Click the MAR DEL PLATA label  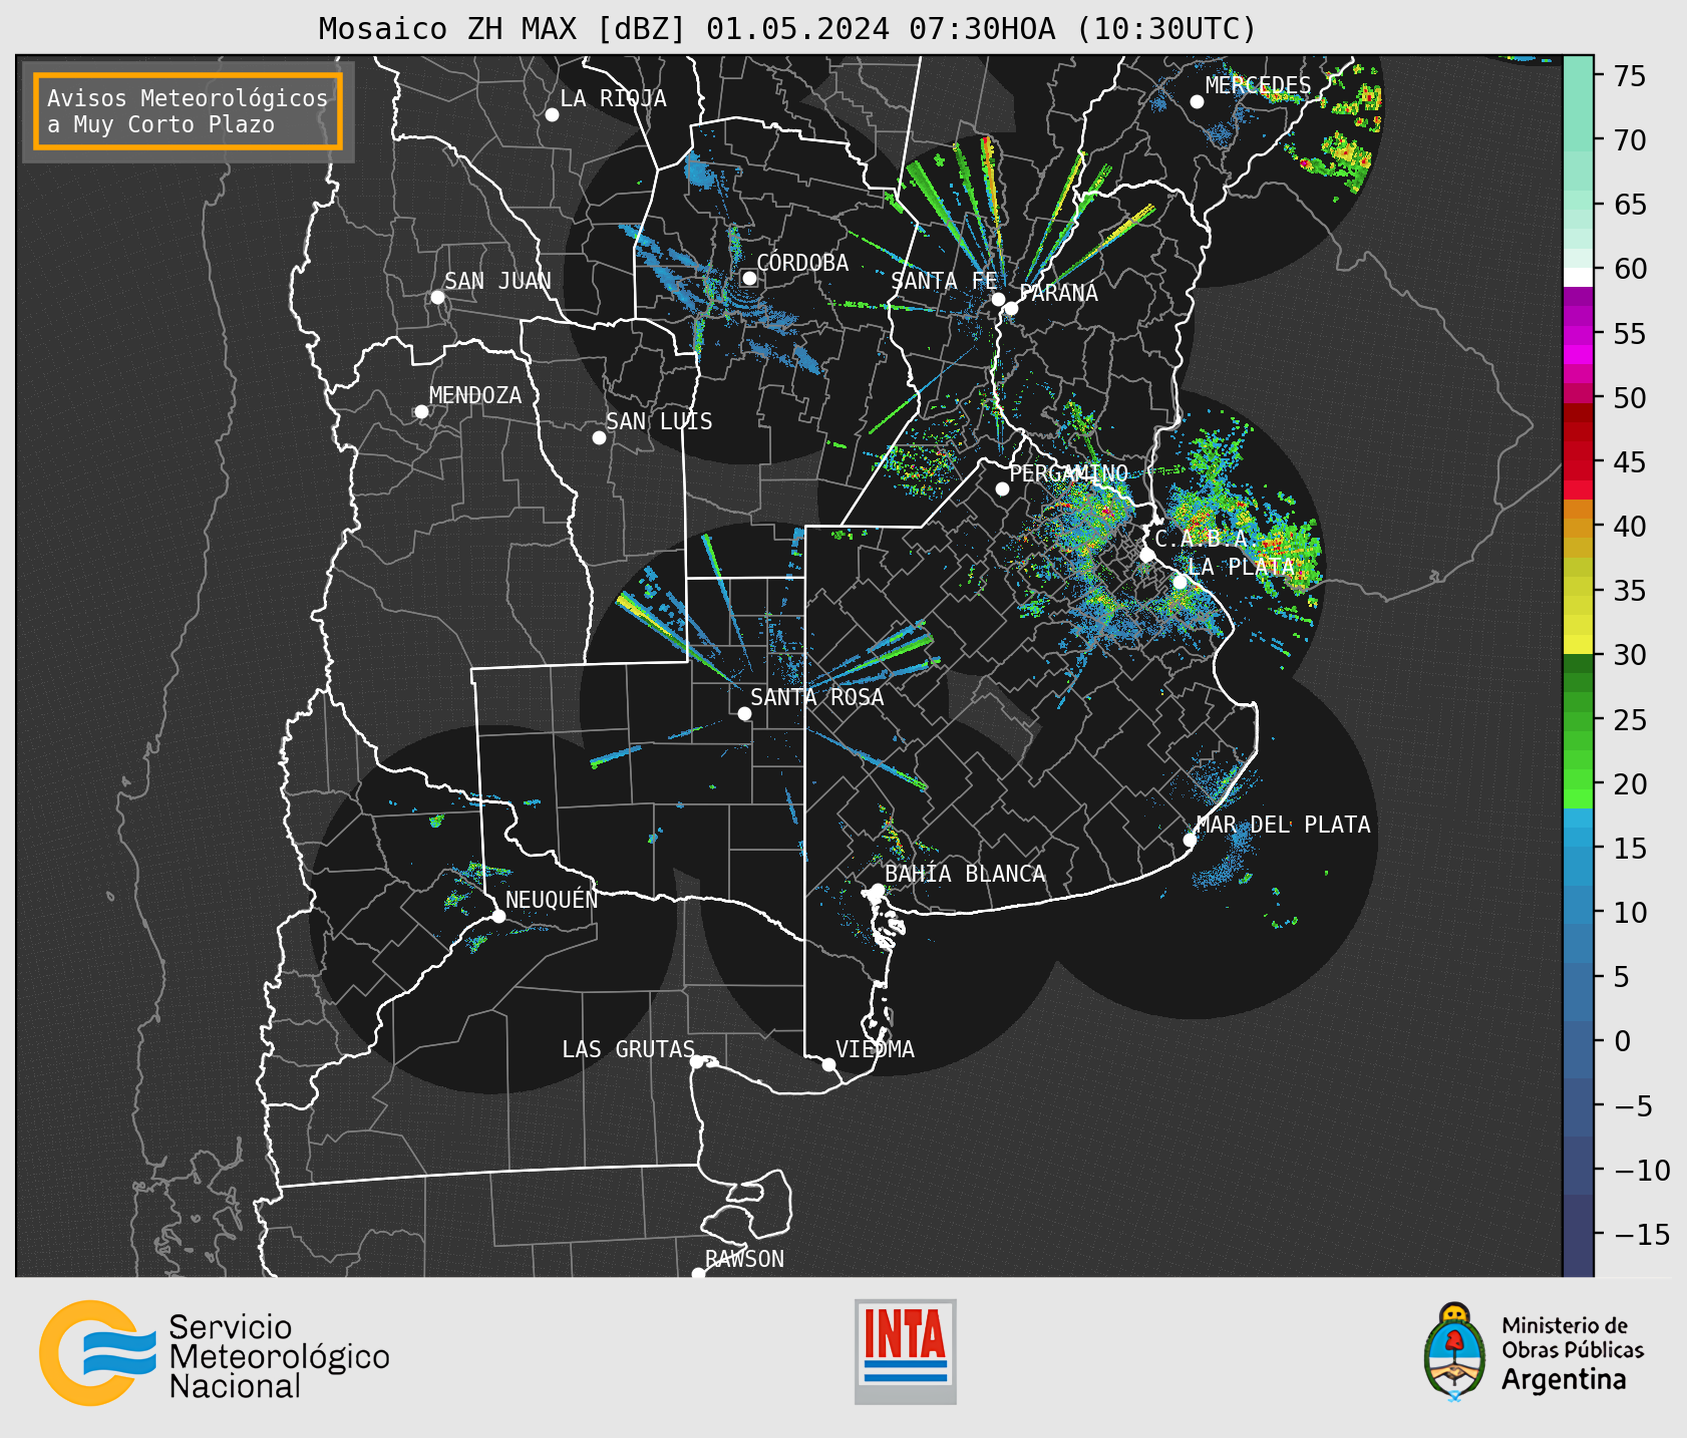[1283, 824]
